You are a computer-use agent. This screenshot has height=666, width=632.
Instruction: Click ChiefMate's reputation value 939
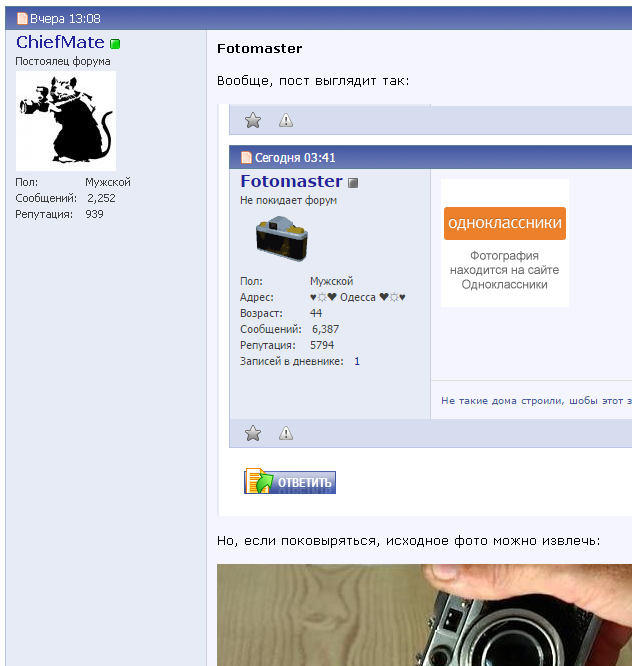[x=94, y=214]
